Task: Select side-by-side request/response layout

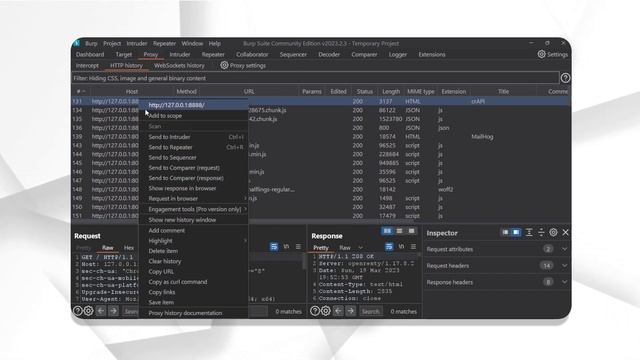Action: coord(387,231)
